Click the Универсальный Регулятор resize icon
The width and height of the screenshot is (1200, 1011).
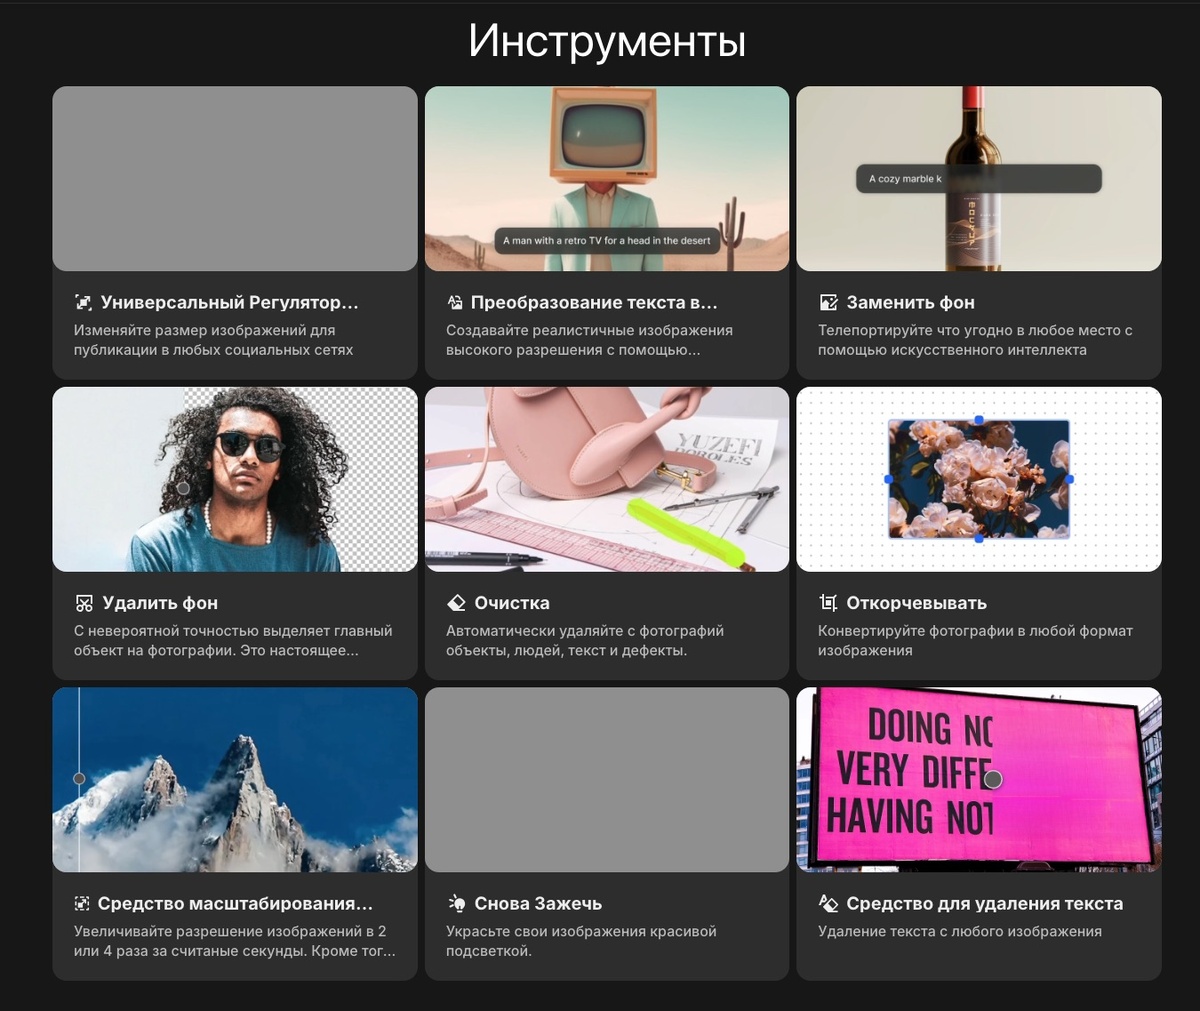[x=84, y=302]
